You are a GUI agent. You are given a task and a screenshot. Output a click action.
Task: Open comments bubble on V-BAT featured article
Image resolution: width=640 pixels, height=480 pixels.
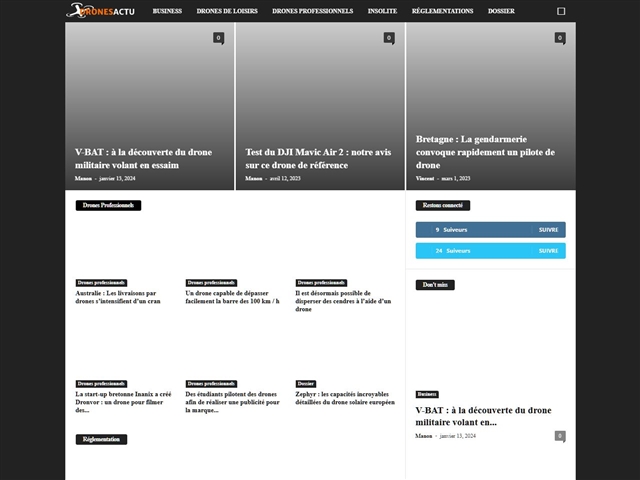coord(218,38)
